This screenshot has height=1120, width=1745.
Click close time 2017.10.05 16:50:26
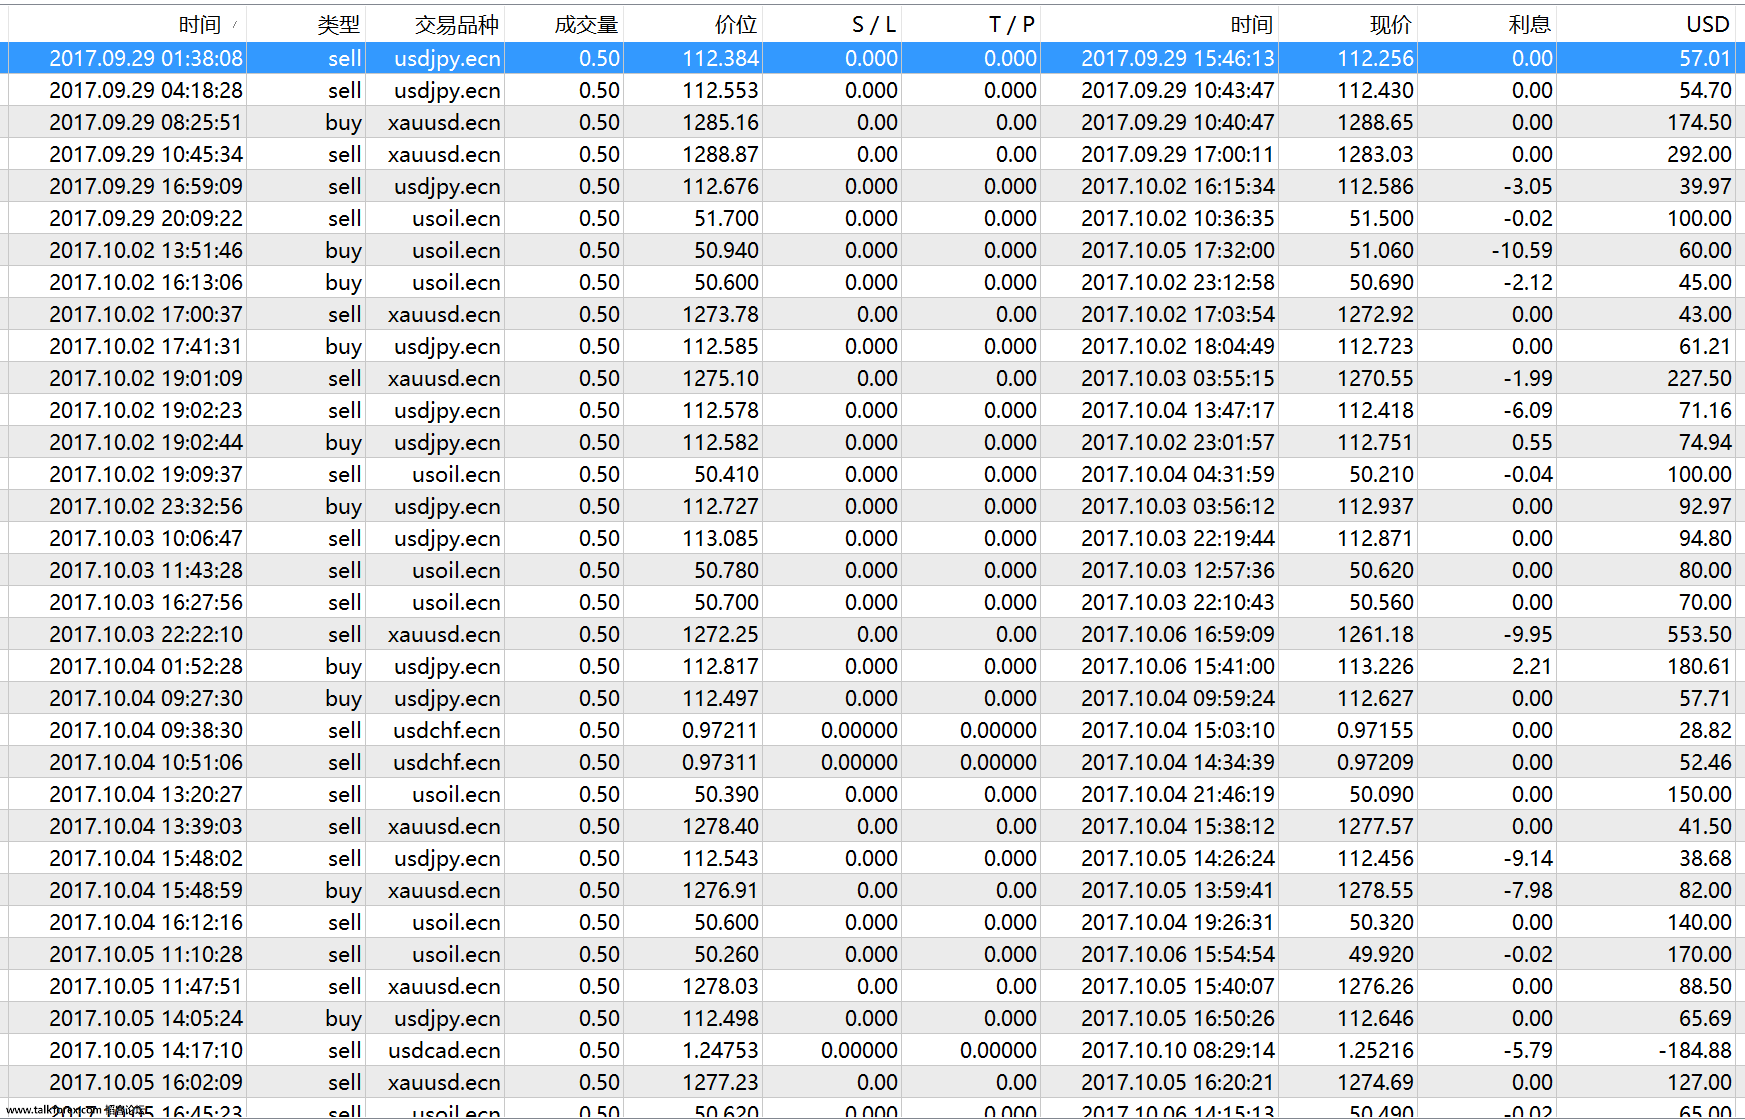(1178, 1018)
